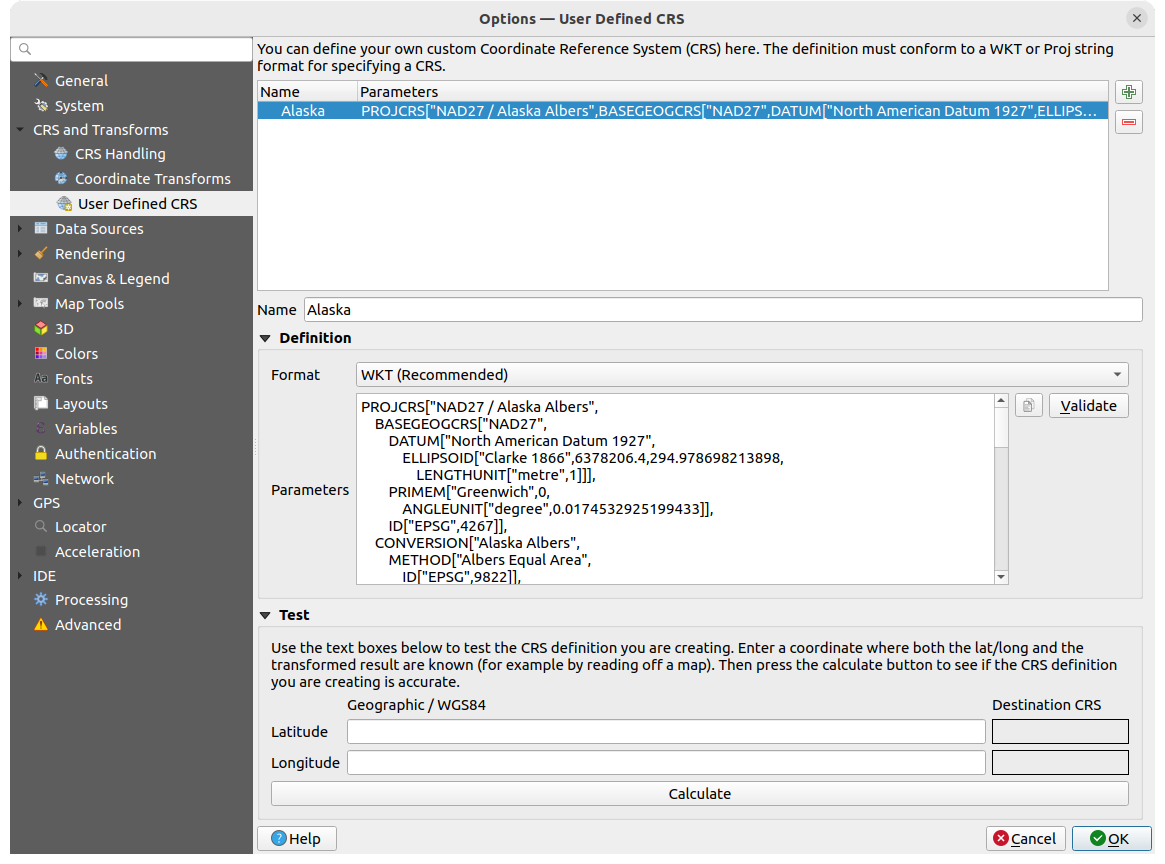Click the Advanced warning triangle icon
1165x864 pixels.
click(41, 625)
